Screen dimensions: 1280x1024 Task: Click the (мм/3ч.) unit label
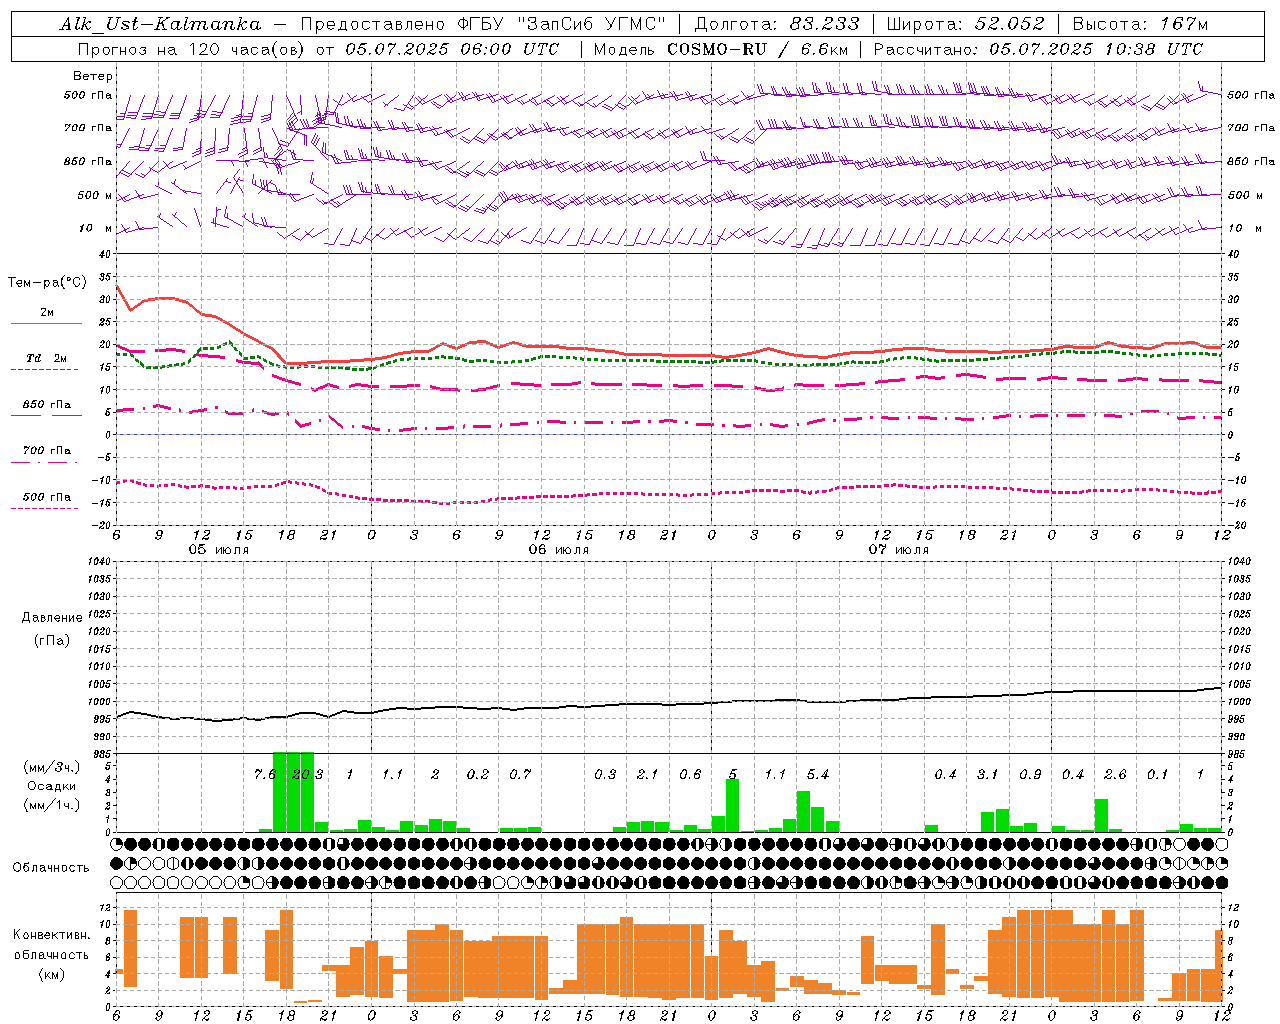[x=52, y=767]
